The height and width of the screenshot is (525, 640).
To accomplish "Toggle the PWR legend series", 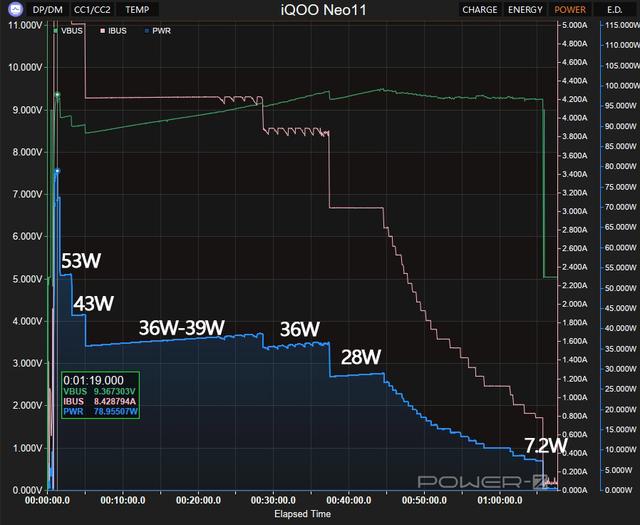I will [158, 31].
